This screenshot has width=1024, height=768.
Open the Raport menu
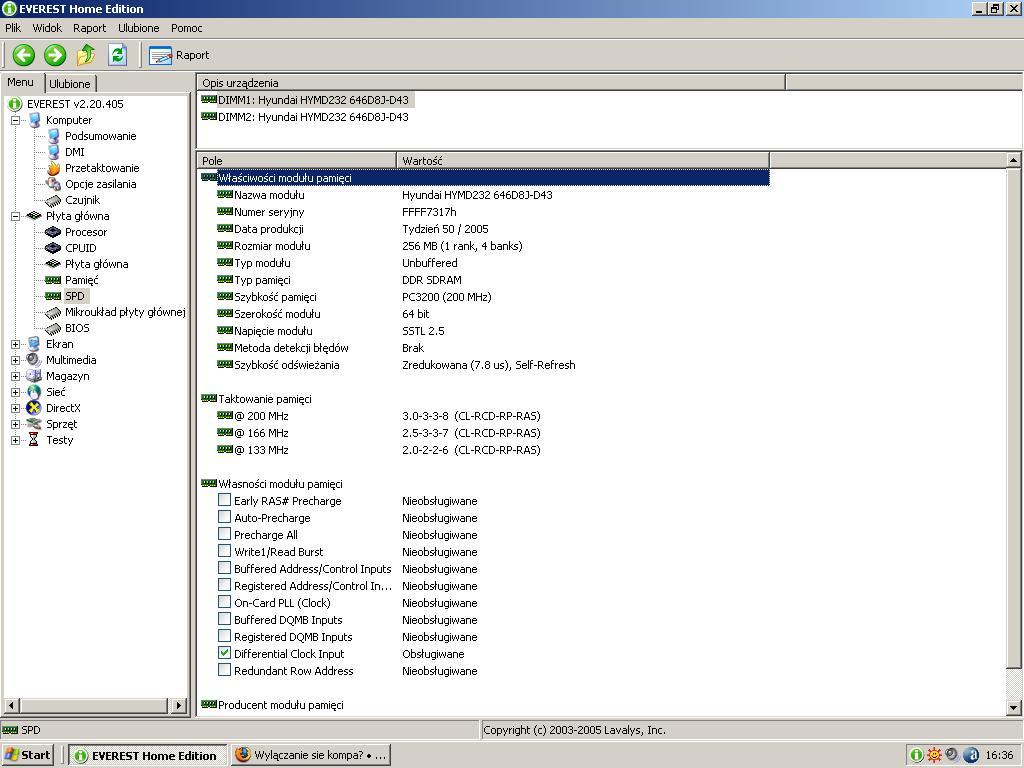point(89,28)
